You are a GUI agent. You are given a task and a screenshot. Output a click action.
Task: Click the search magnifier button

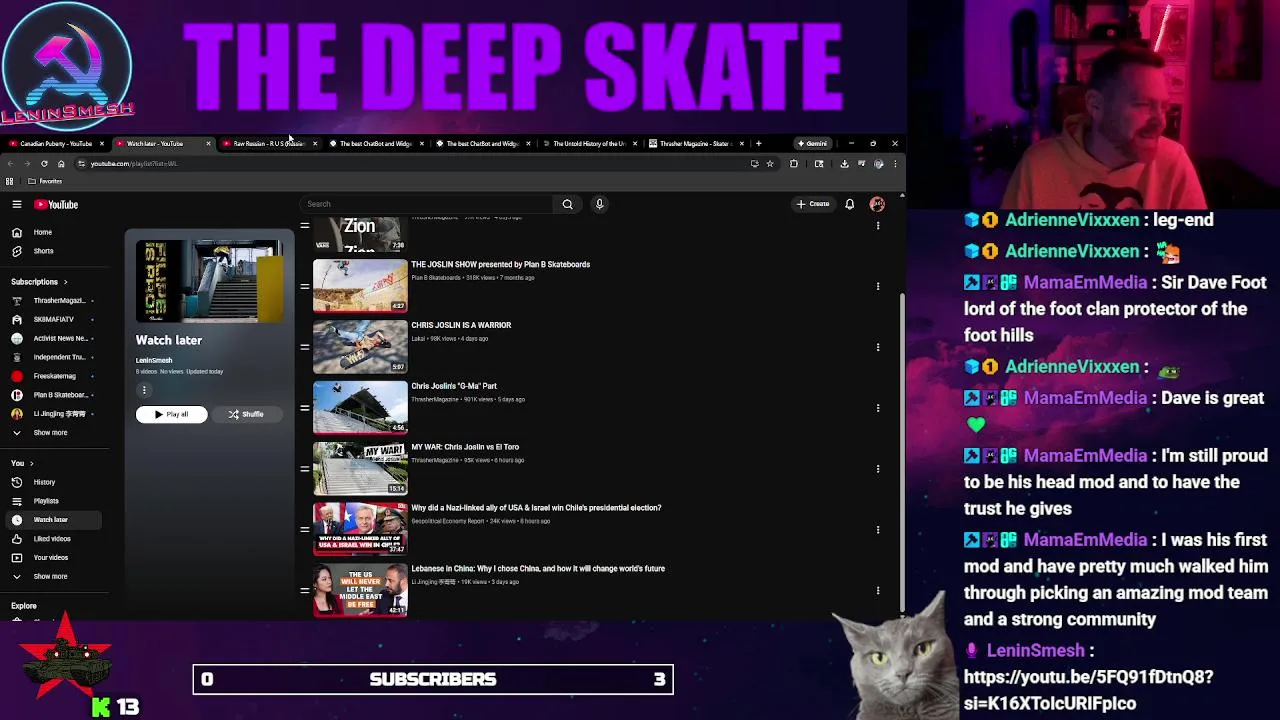567,204
